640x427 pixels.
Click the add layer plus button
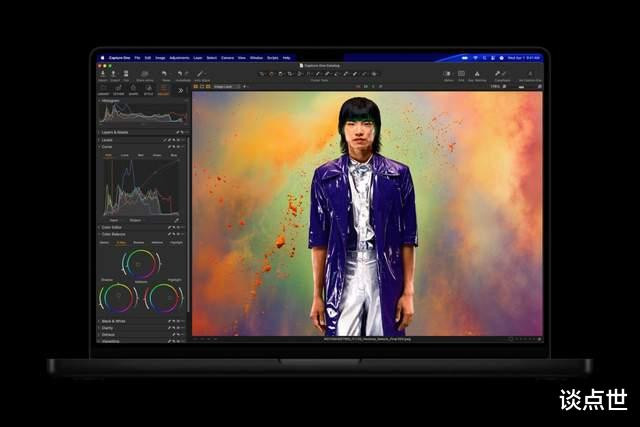click(246, 86)
